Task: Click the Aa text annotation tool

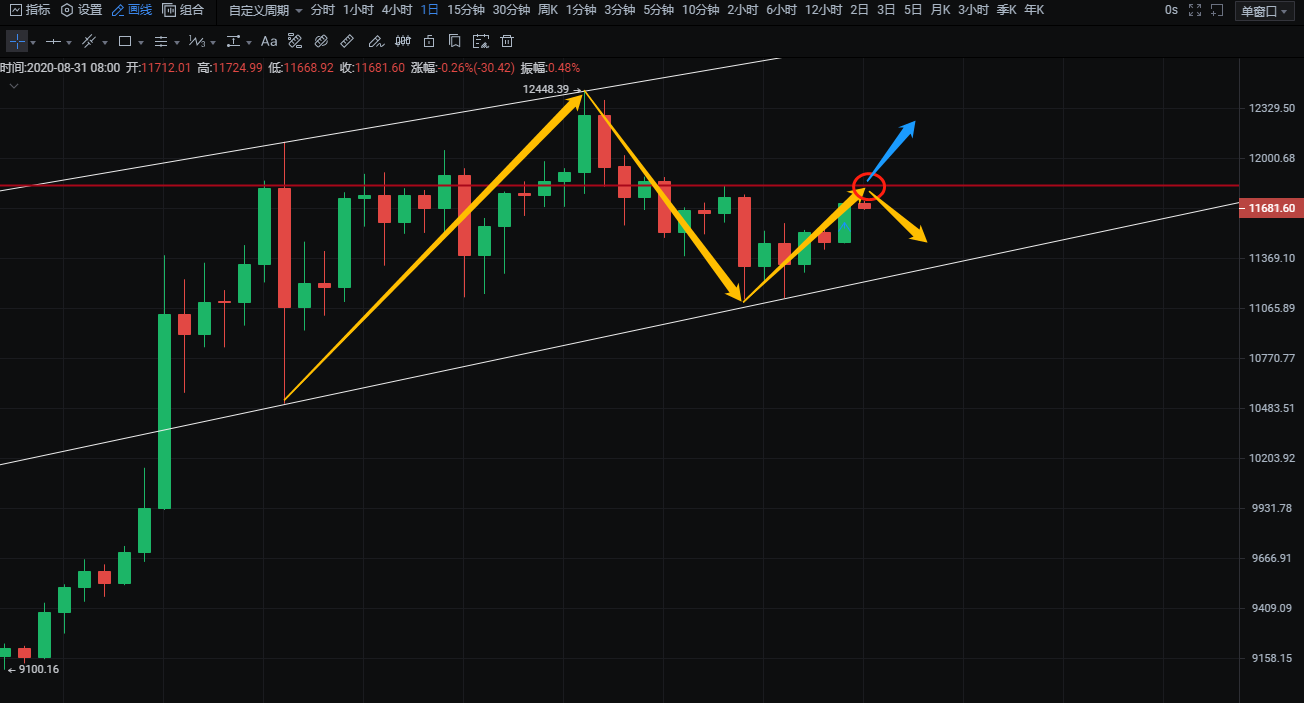Action: tap(269, 42)
